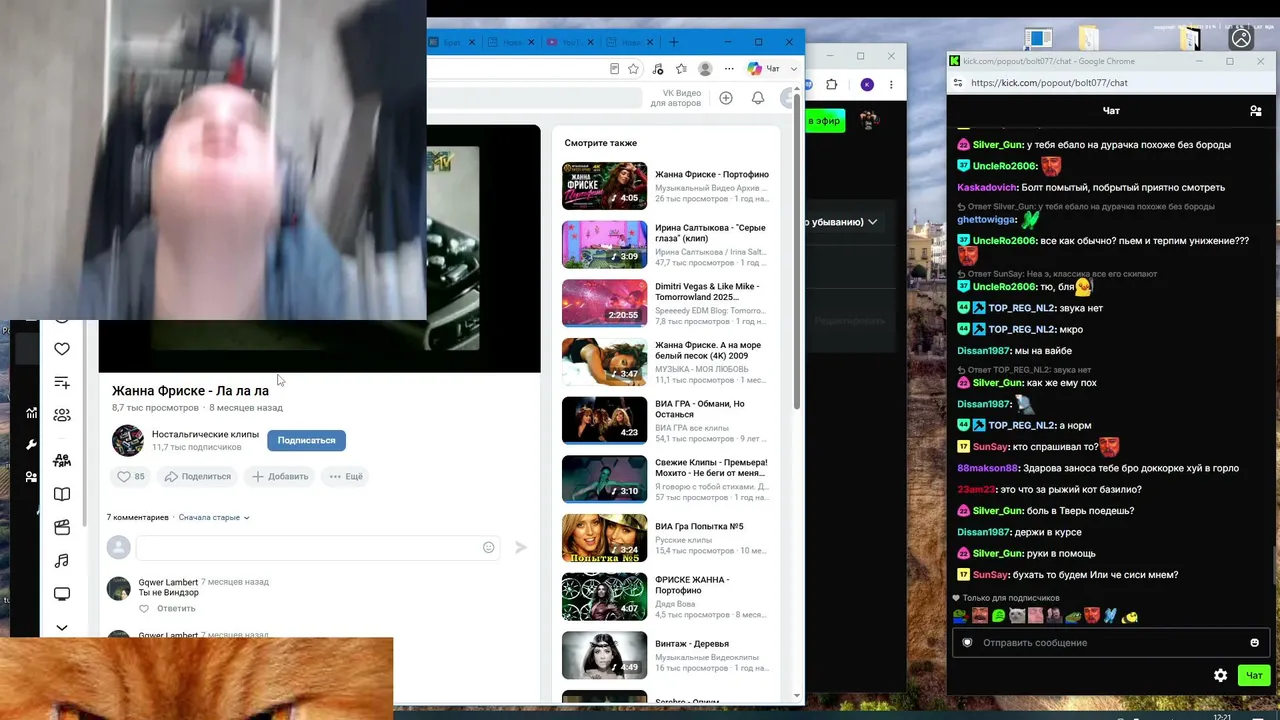The height and width of the screenshot is (720, 1280).
Task: Switch to the first 'Брат' Edge tab
Action: (x=445, y=42)
